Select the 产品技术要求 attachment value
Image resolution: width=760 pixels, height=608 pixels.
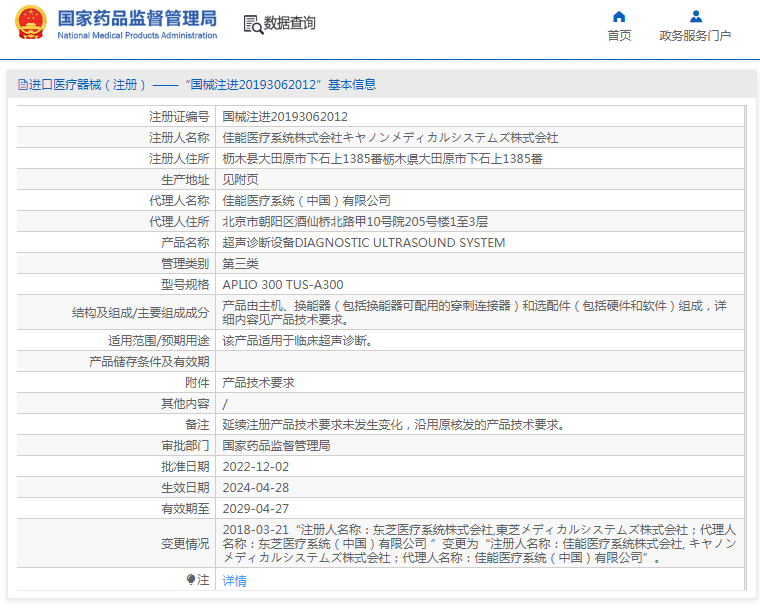point(258,383)
